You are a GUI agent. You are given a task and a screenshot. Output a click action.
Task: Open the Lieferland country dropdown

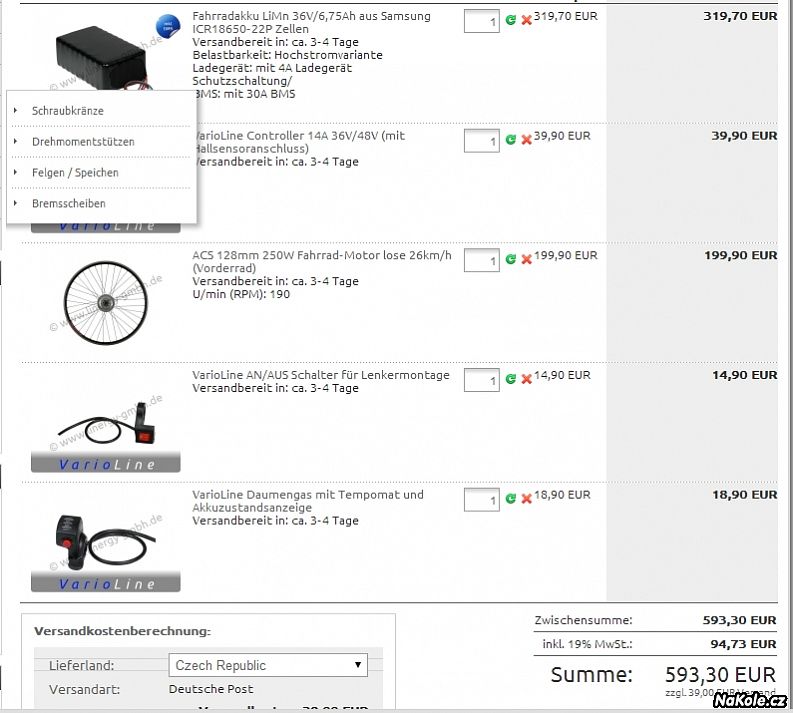(268, 665)
